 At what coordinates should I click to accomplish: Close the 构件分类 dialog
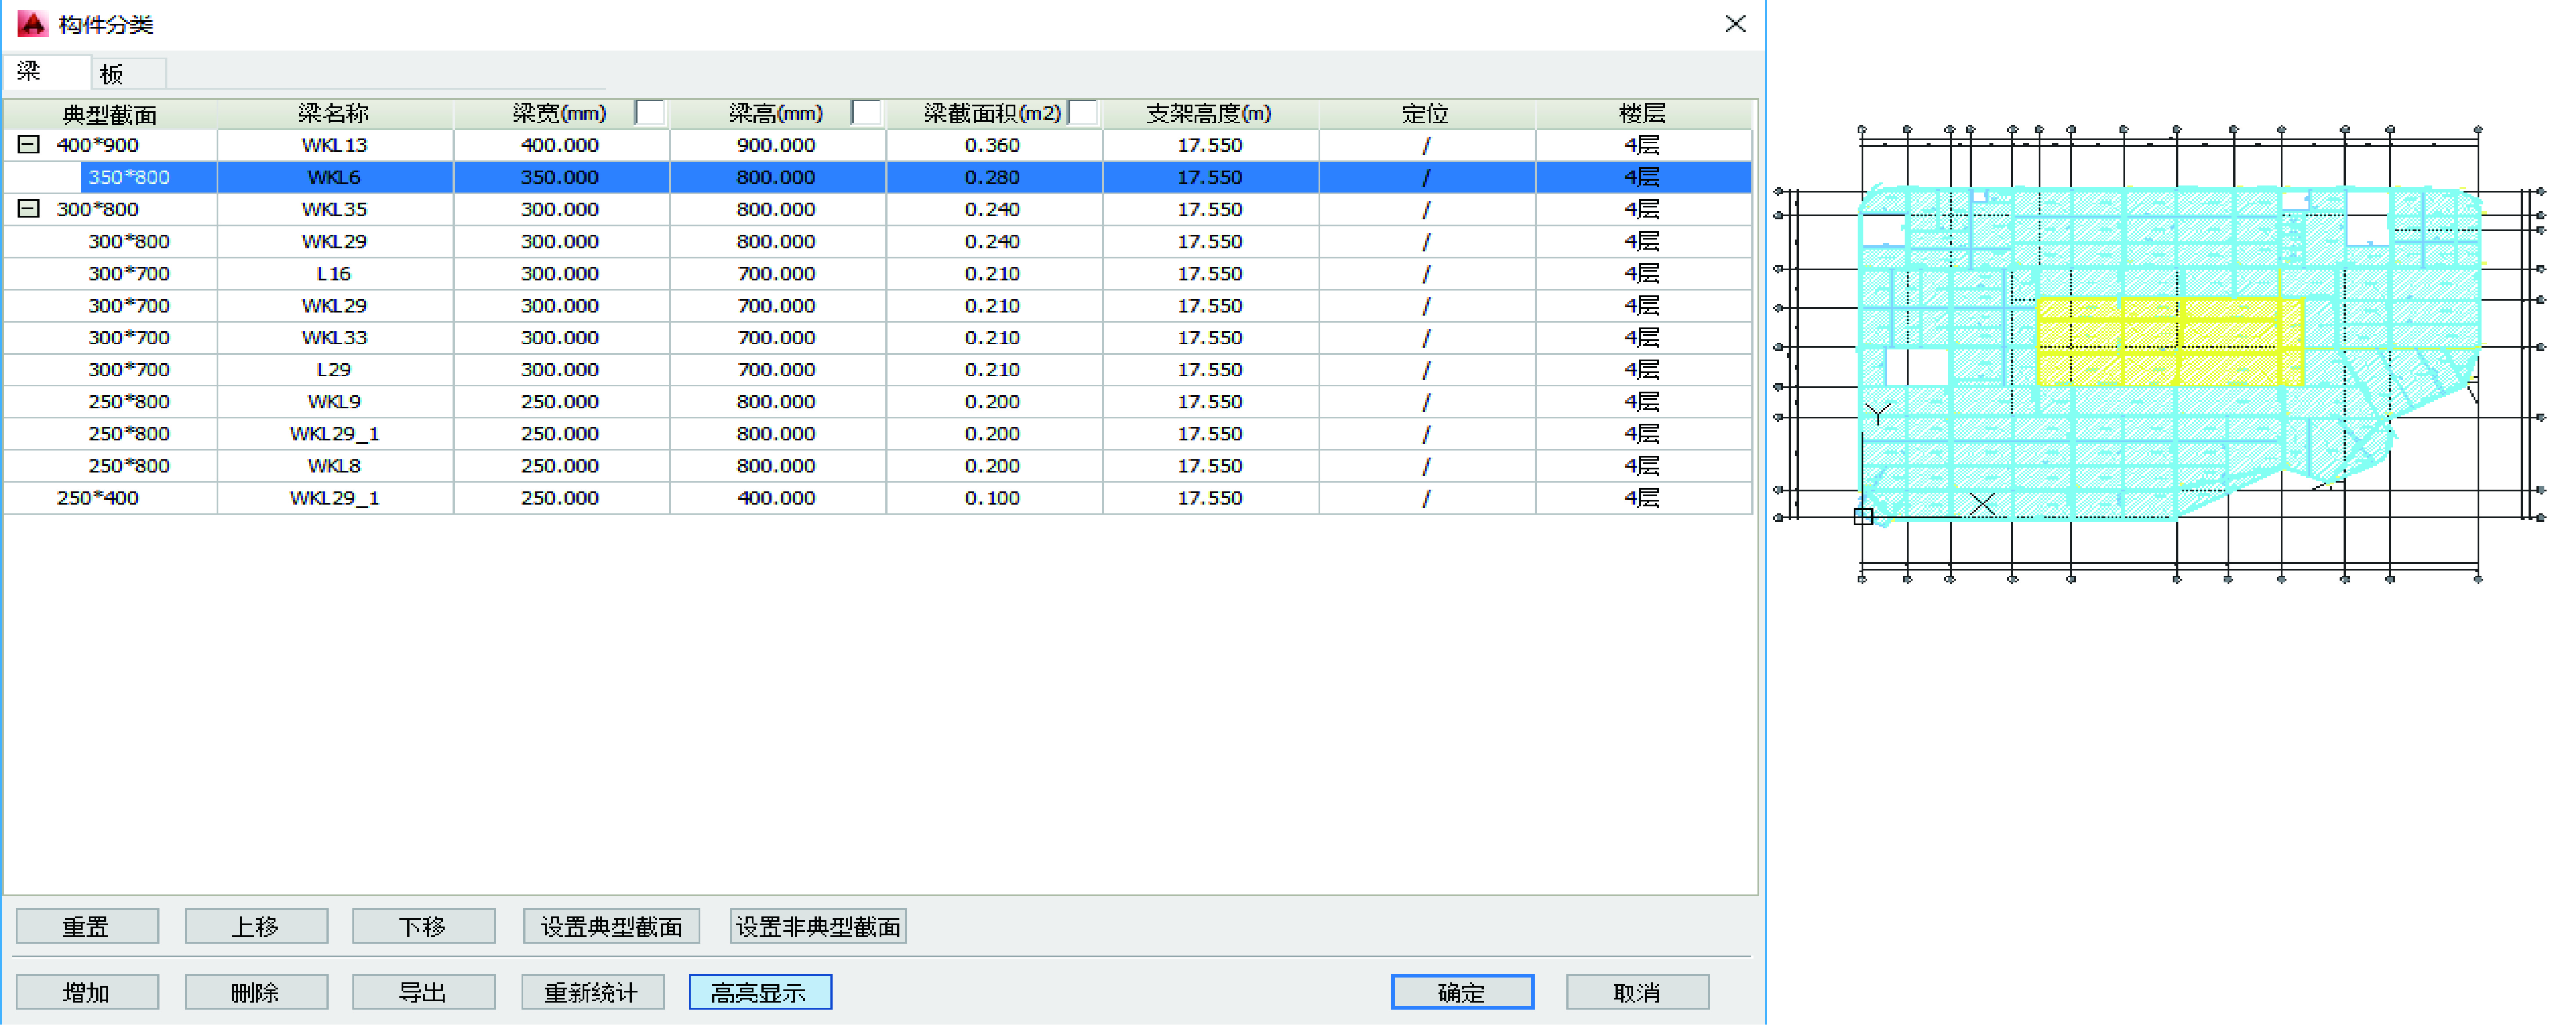point(1735,24)
